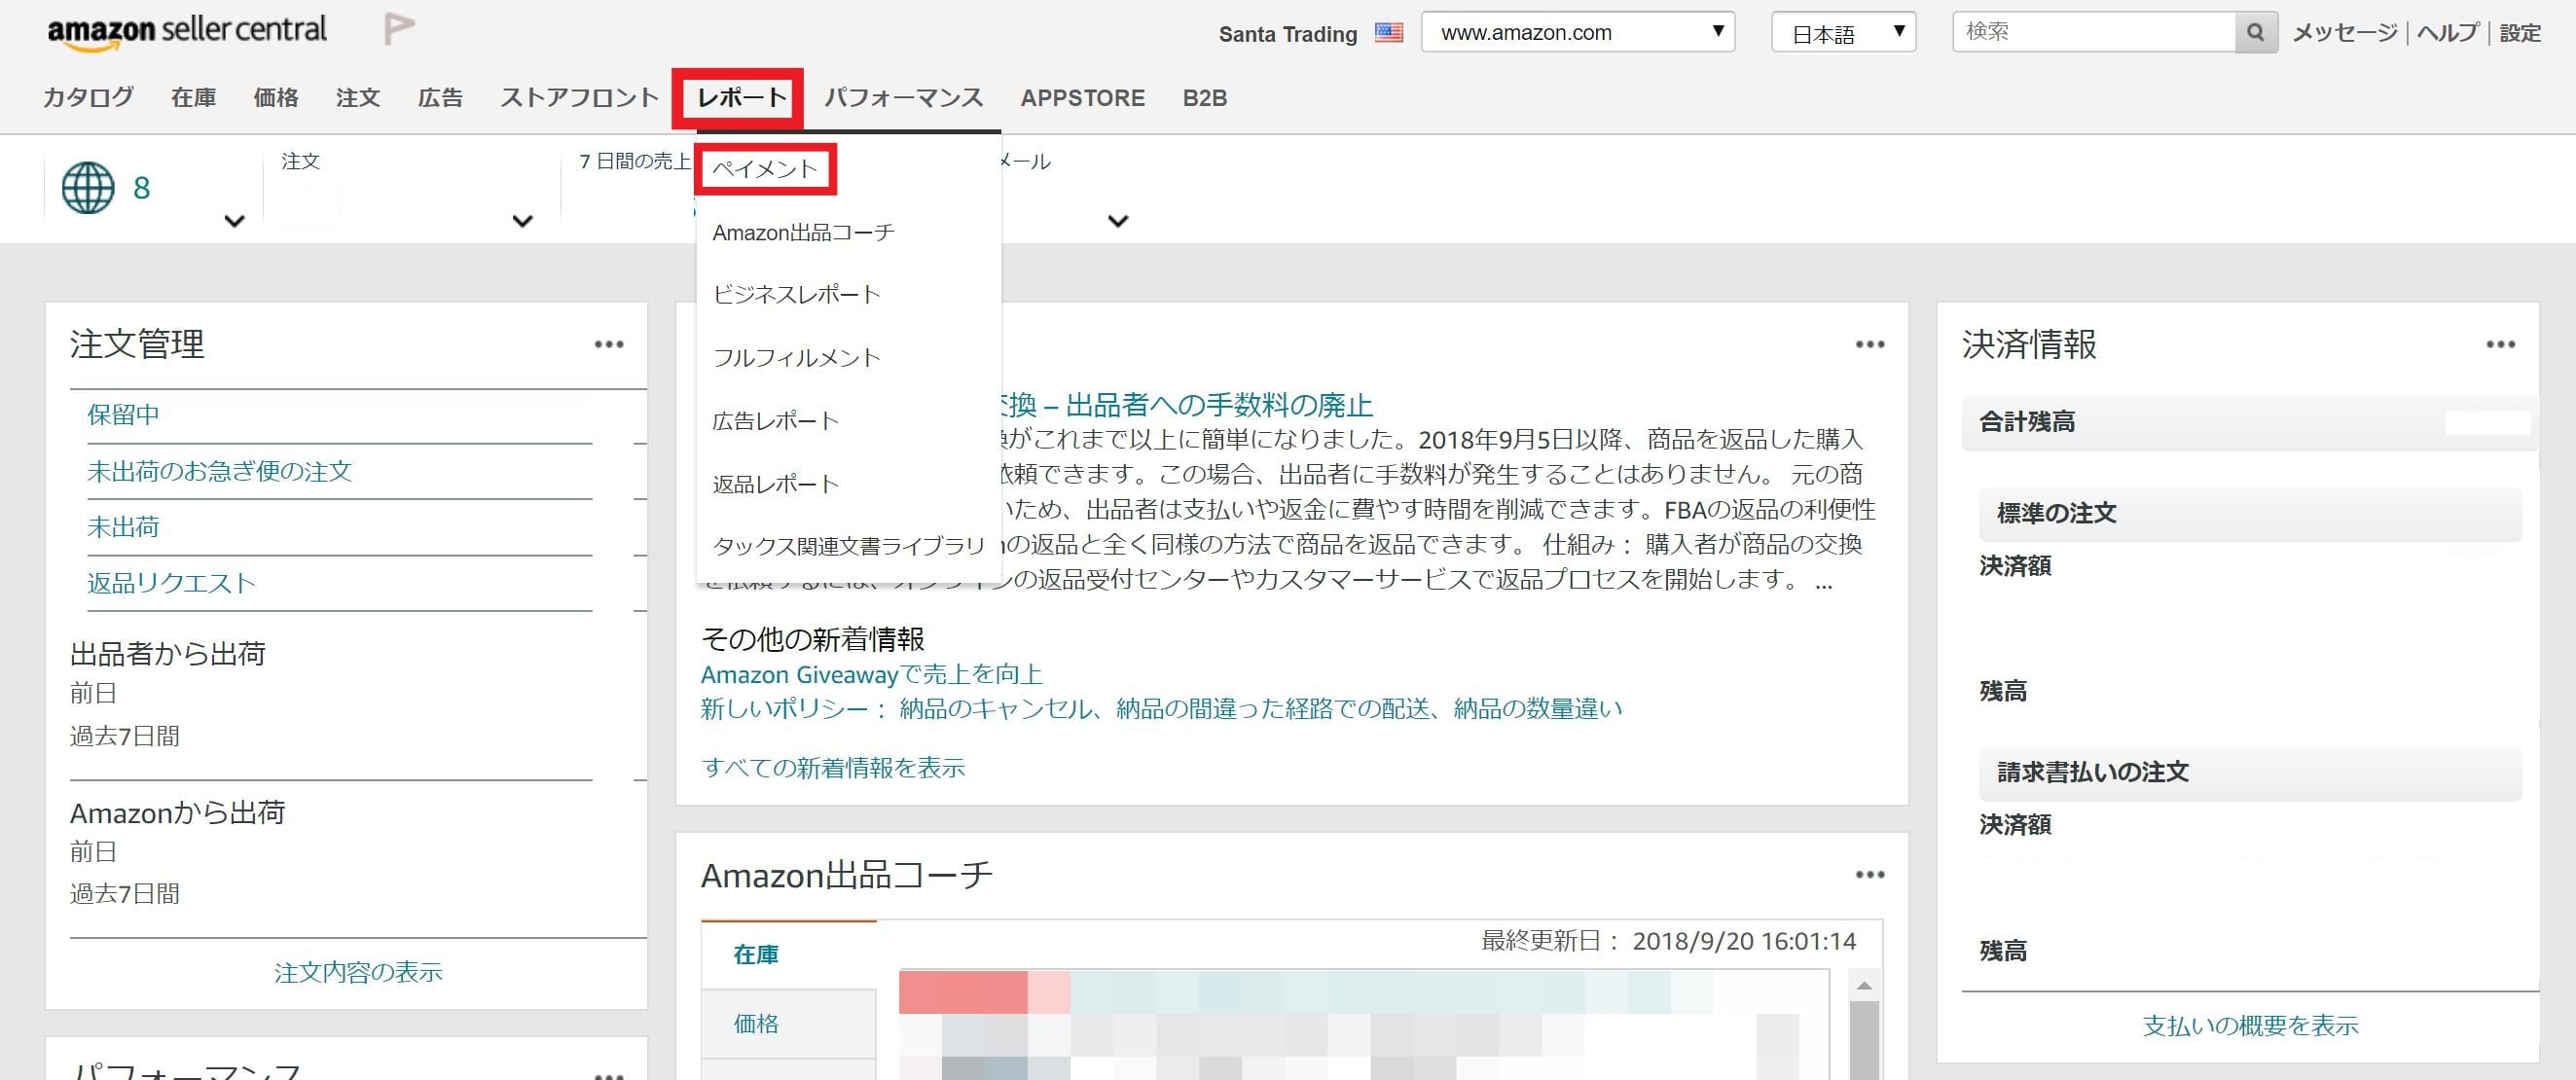Click the globe marketplaces icon
This screenshot has width=2576, height=1080.
pos(88,188)
